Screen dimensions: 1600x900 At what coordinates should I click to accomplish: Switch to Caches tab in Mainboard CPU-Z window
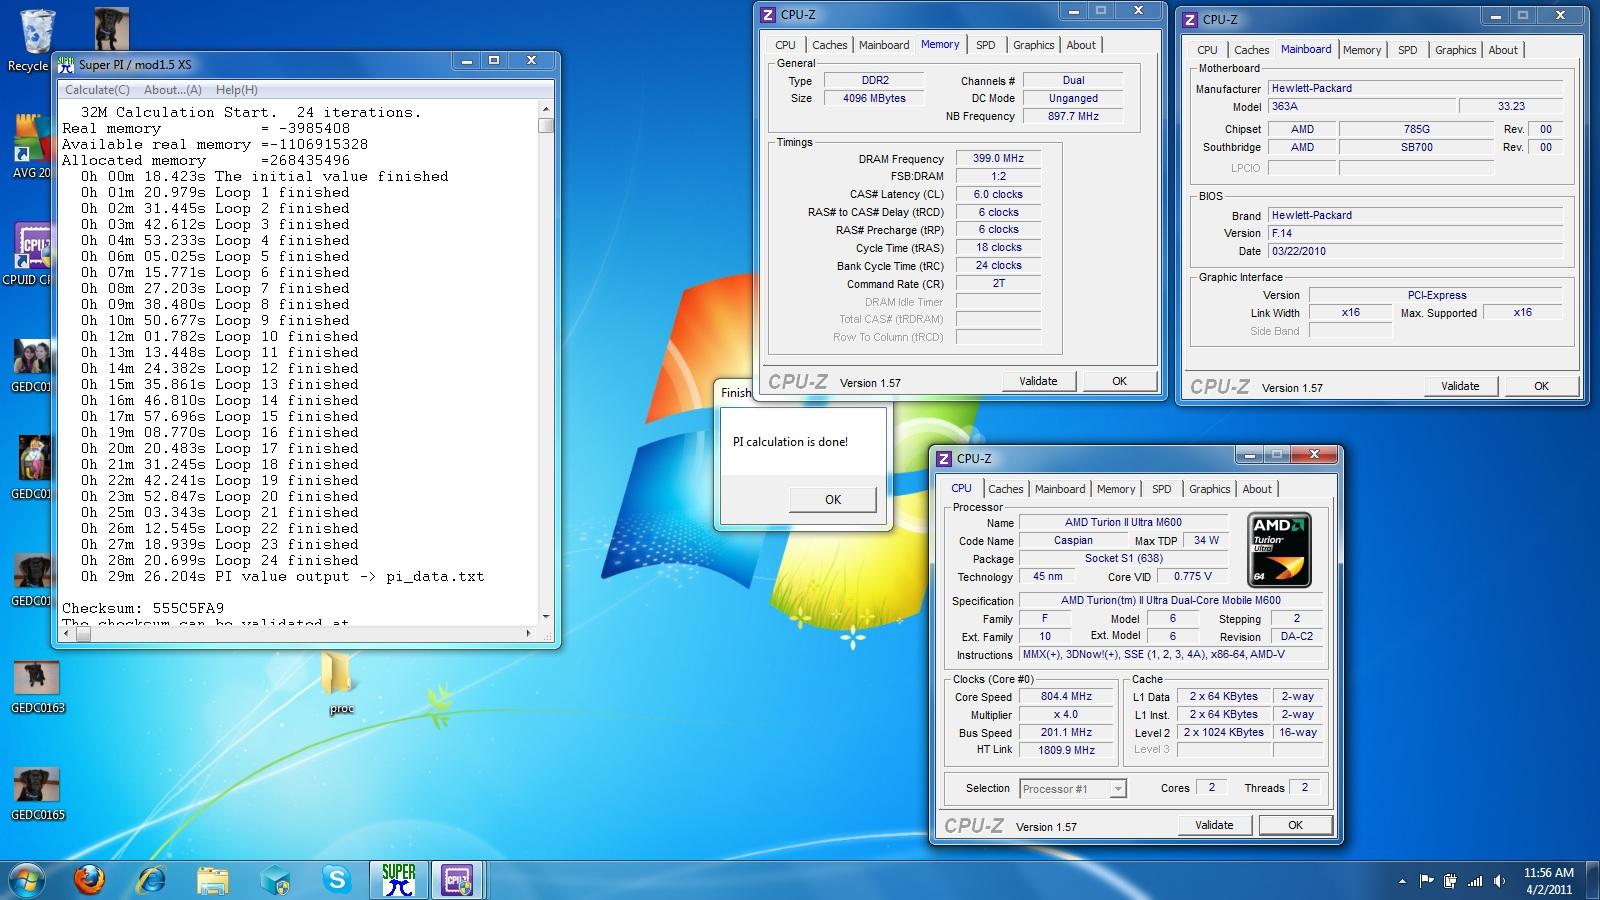point(1252,50)
